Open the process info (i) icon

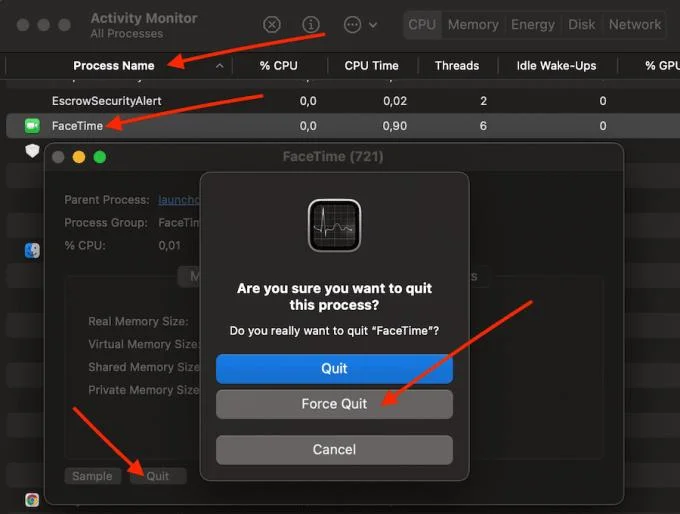pyautogui.click(x=311, y=25)
